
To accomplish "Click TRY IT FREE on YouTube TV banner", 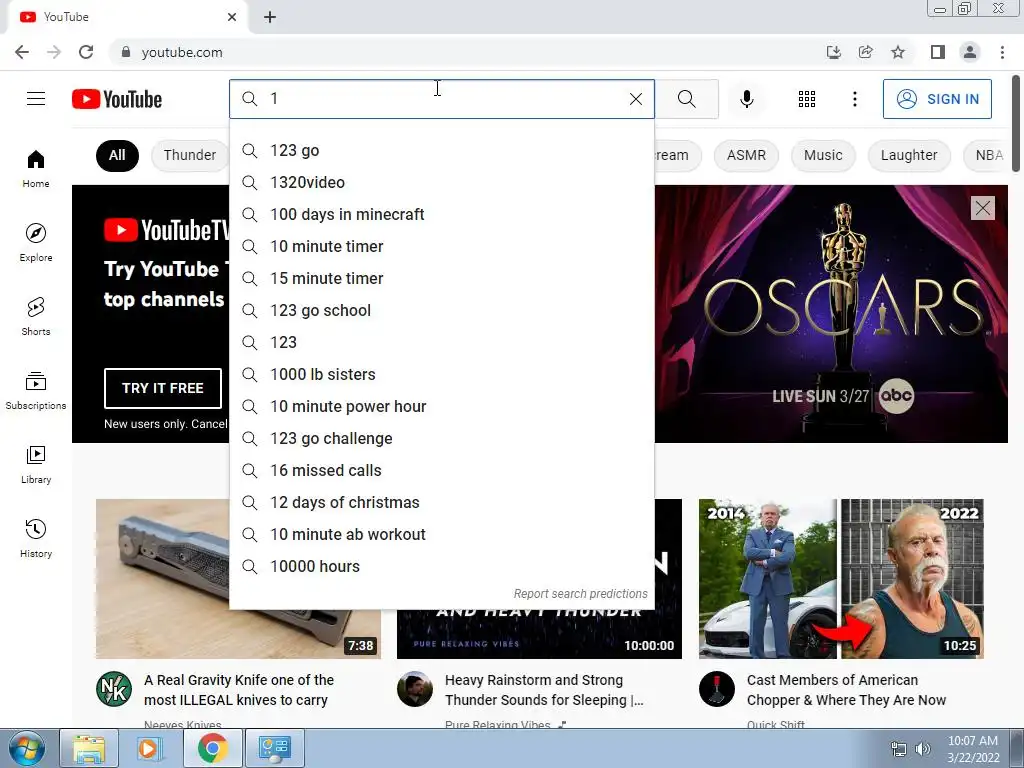I will [163, 388].
